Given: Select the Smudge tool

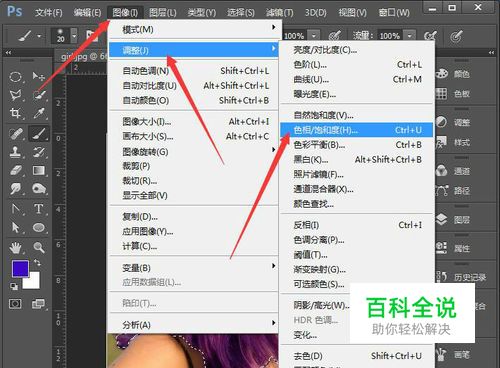Looking at the screenshot, I should pyautogui.click(x=15, y=189).
